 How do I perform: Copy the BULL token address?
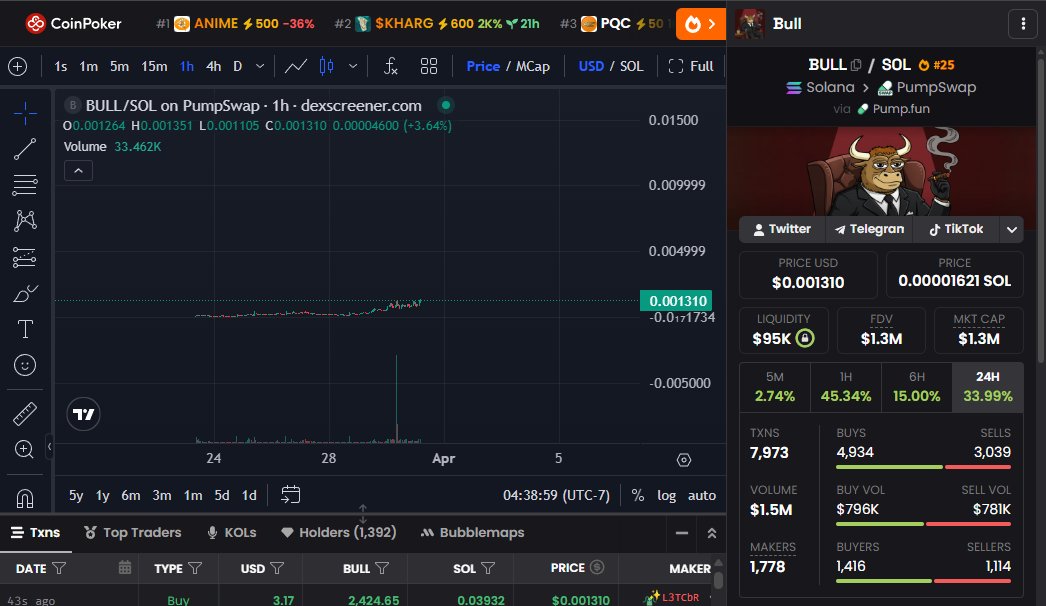[857, 65]
